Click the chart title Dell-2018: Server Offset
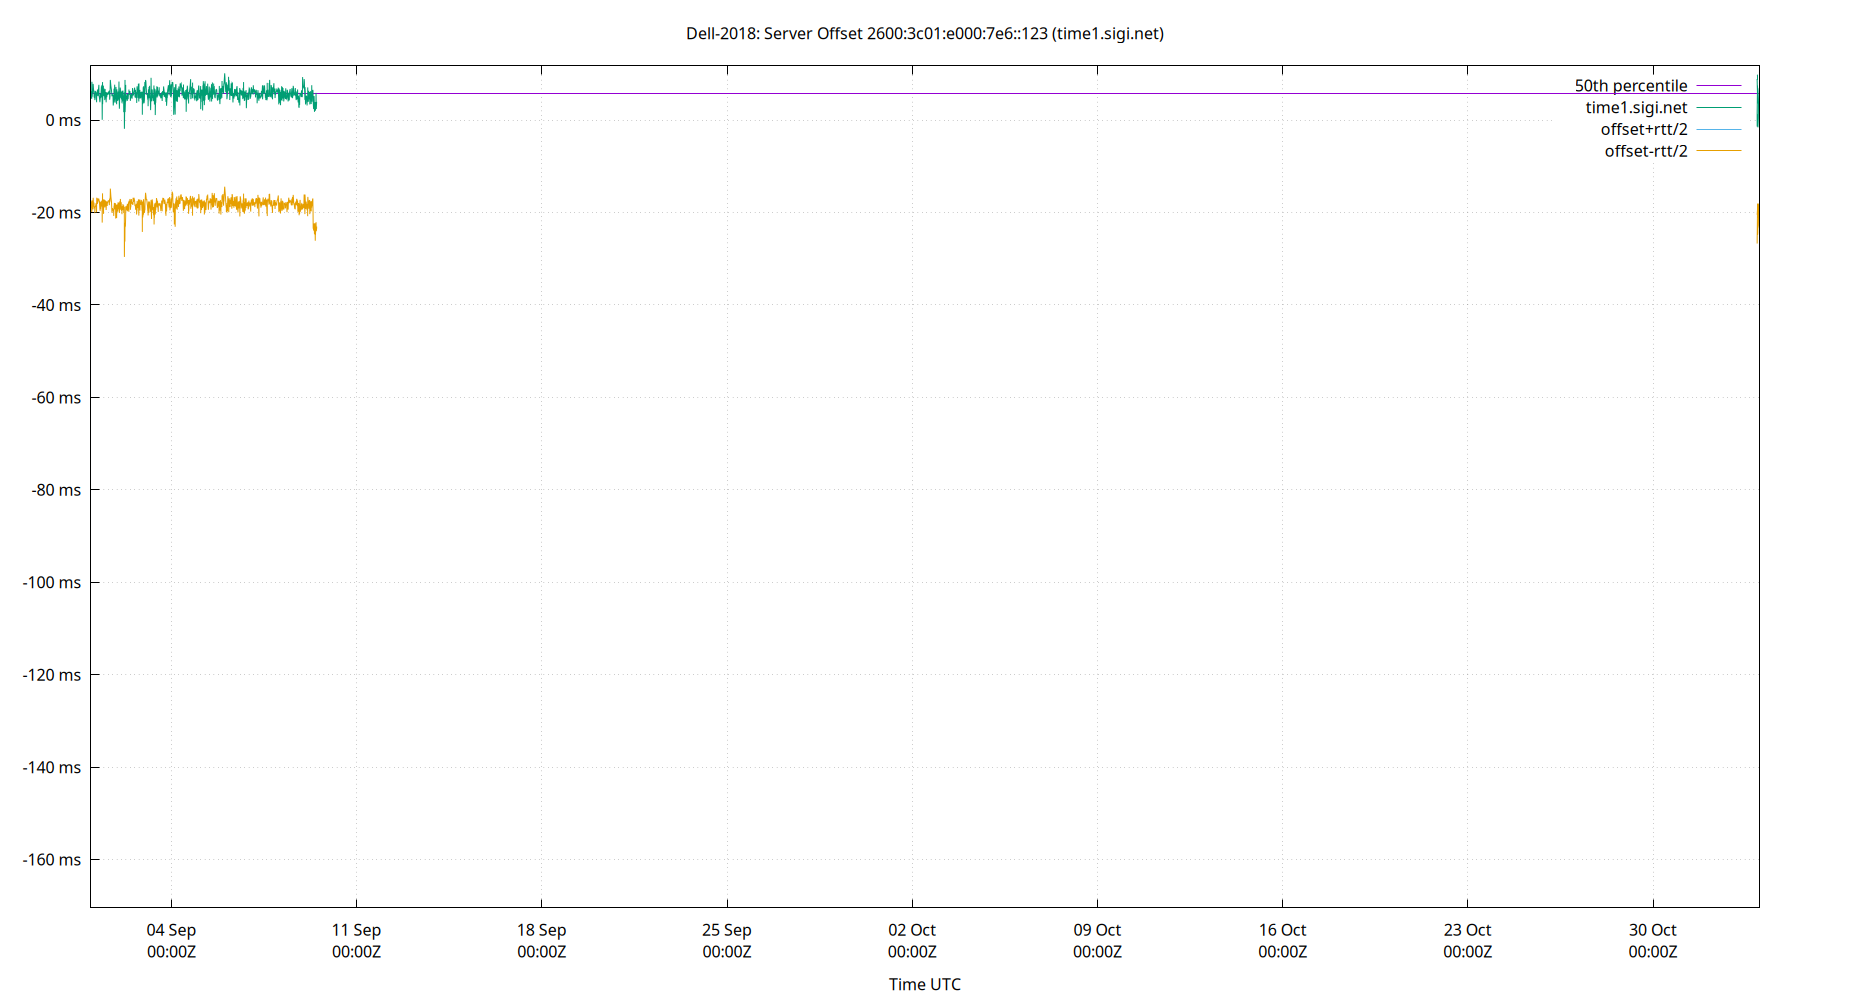This screenshot has height=1000, width=1850. coord(923,33)
